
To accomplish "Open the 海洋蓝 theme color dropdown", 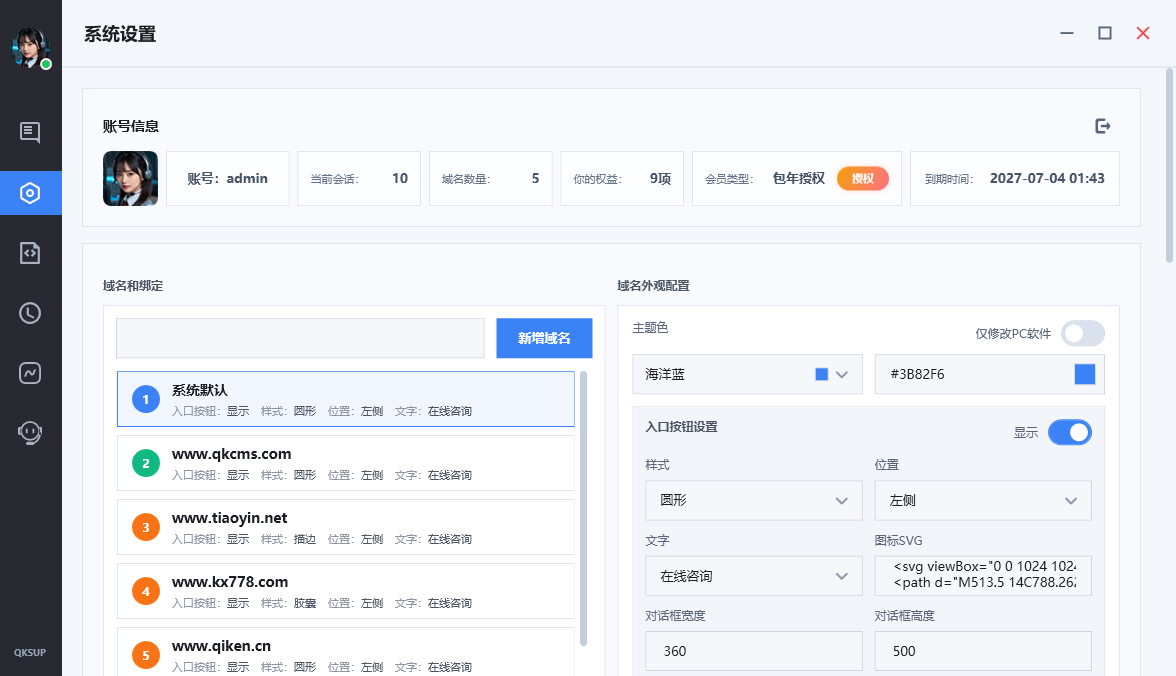I will point(747,374).
